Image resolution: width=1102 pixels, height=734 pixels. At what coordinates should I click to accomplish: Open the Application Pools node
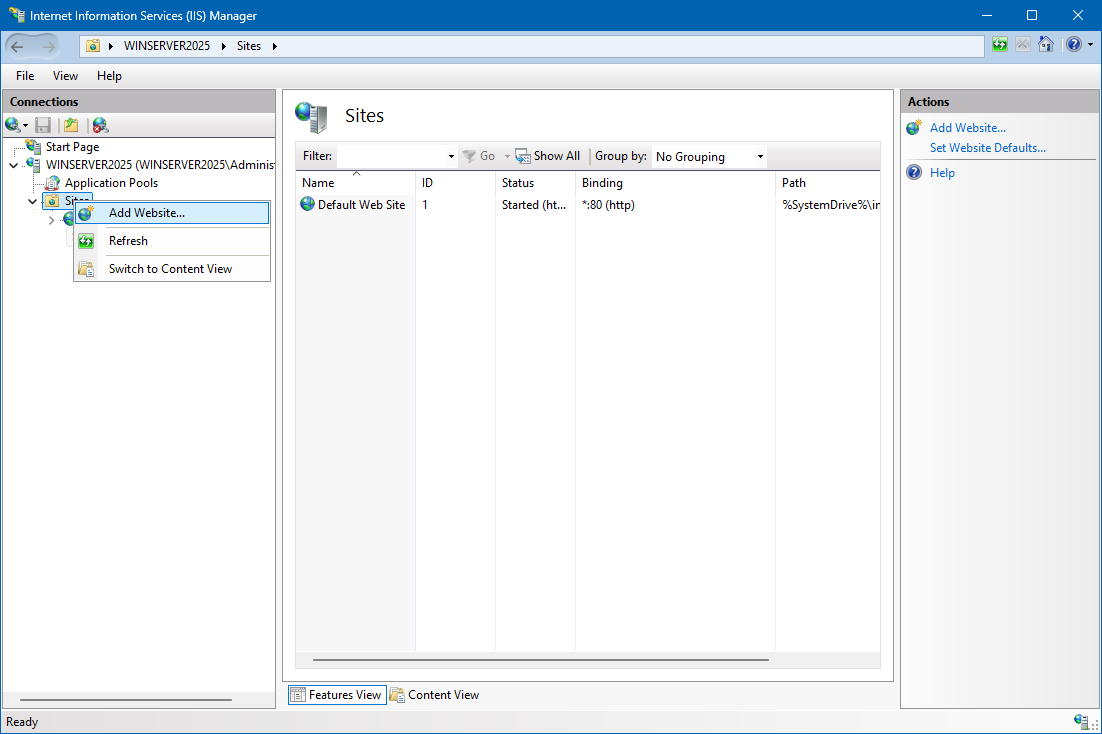(x=111, y=183)
